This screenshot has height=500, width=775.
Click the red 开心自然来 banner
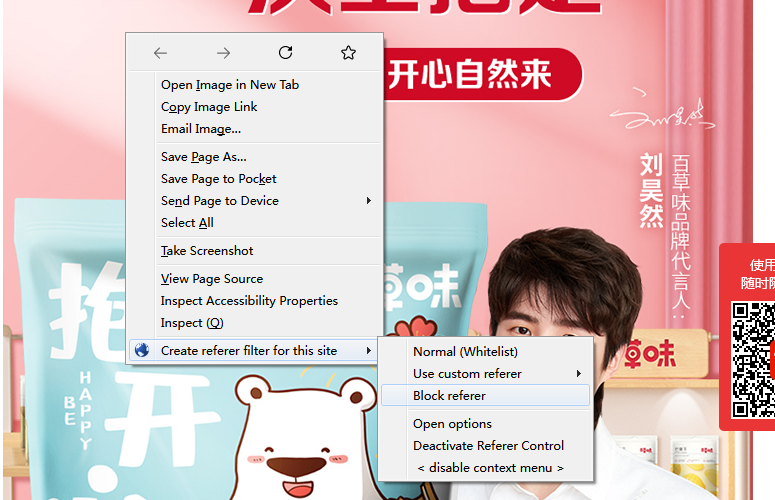pos(482,75)
